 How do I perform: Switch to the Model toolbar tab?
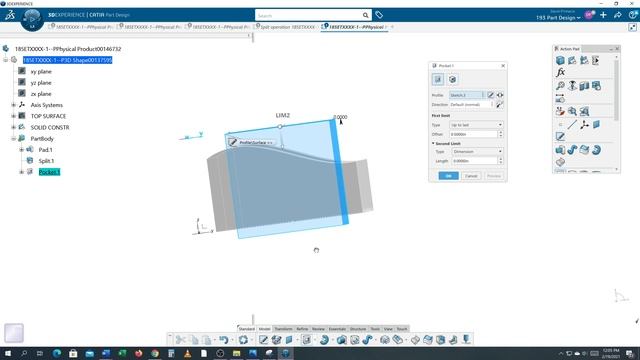[264, 329]
